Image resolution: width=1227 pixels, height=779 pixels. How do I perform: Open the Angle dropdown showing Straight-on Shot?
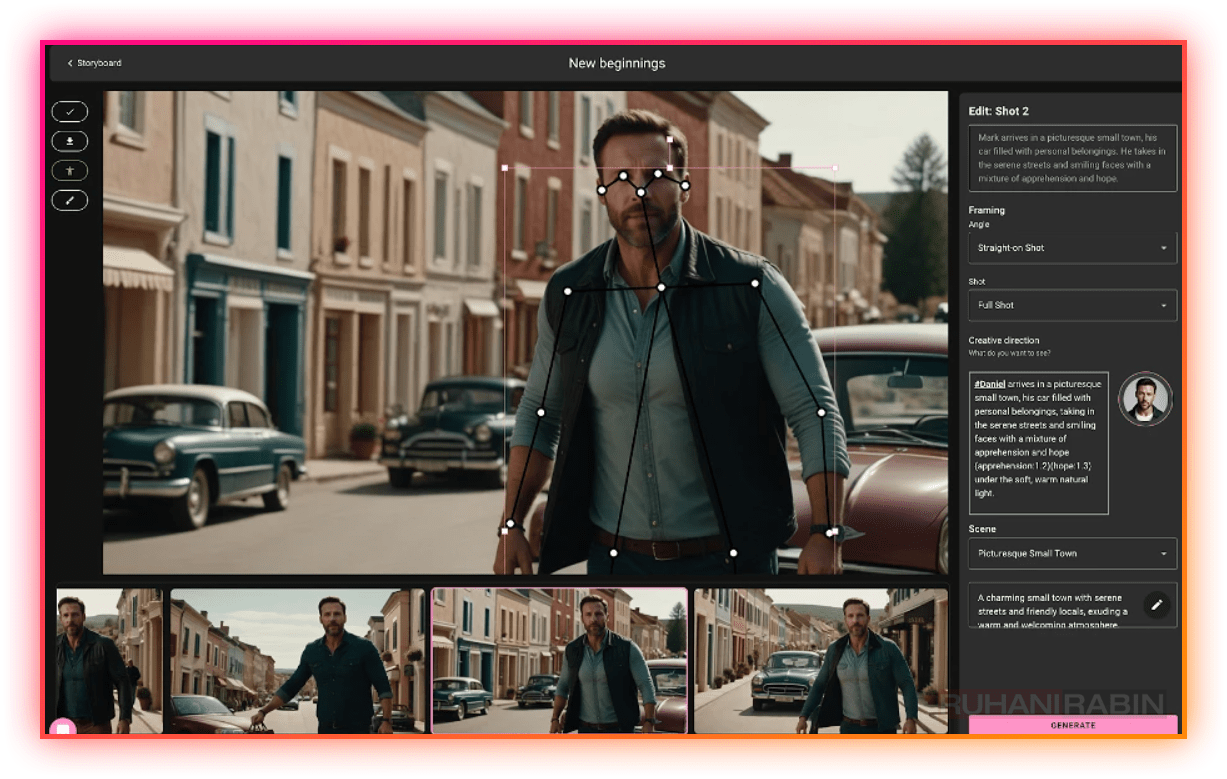[1073, 248]
